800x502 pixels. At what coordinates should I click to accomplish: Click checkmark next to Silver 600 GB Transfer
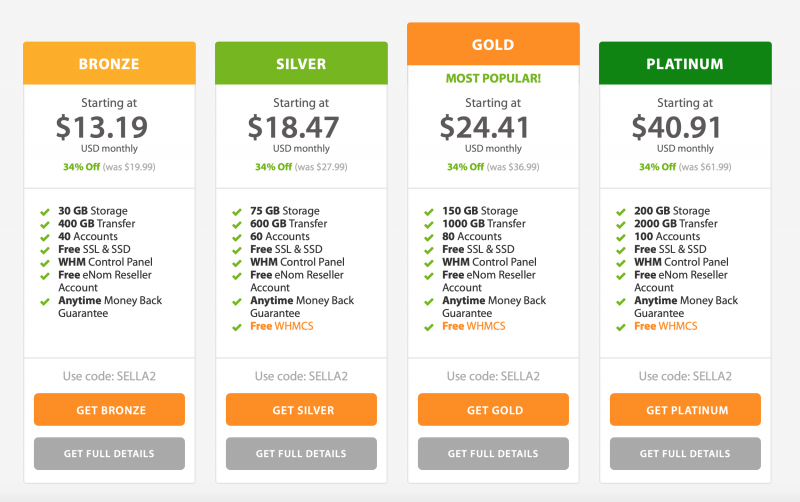click(x=237, y=225)
